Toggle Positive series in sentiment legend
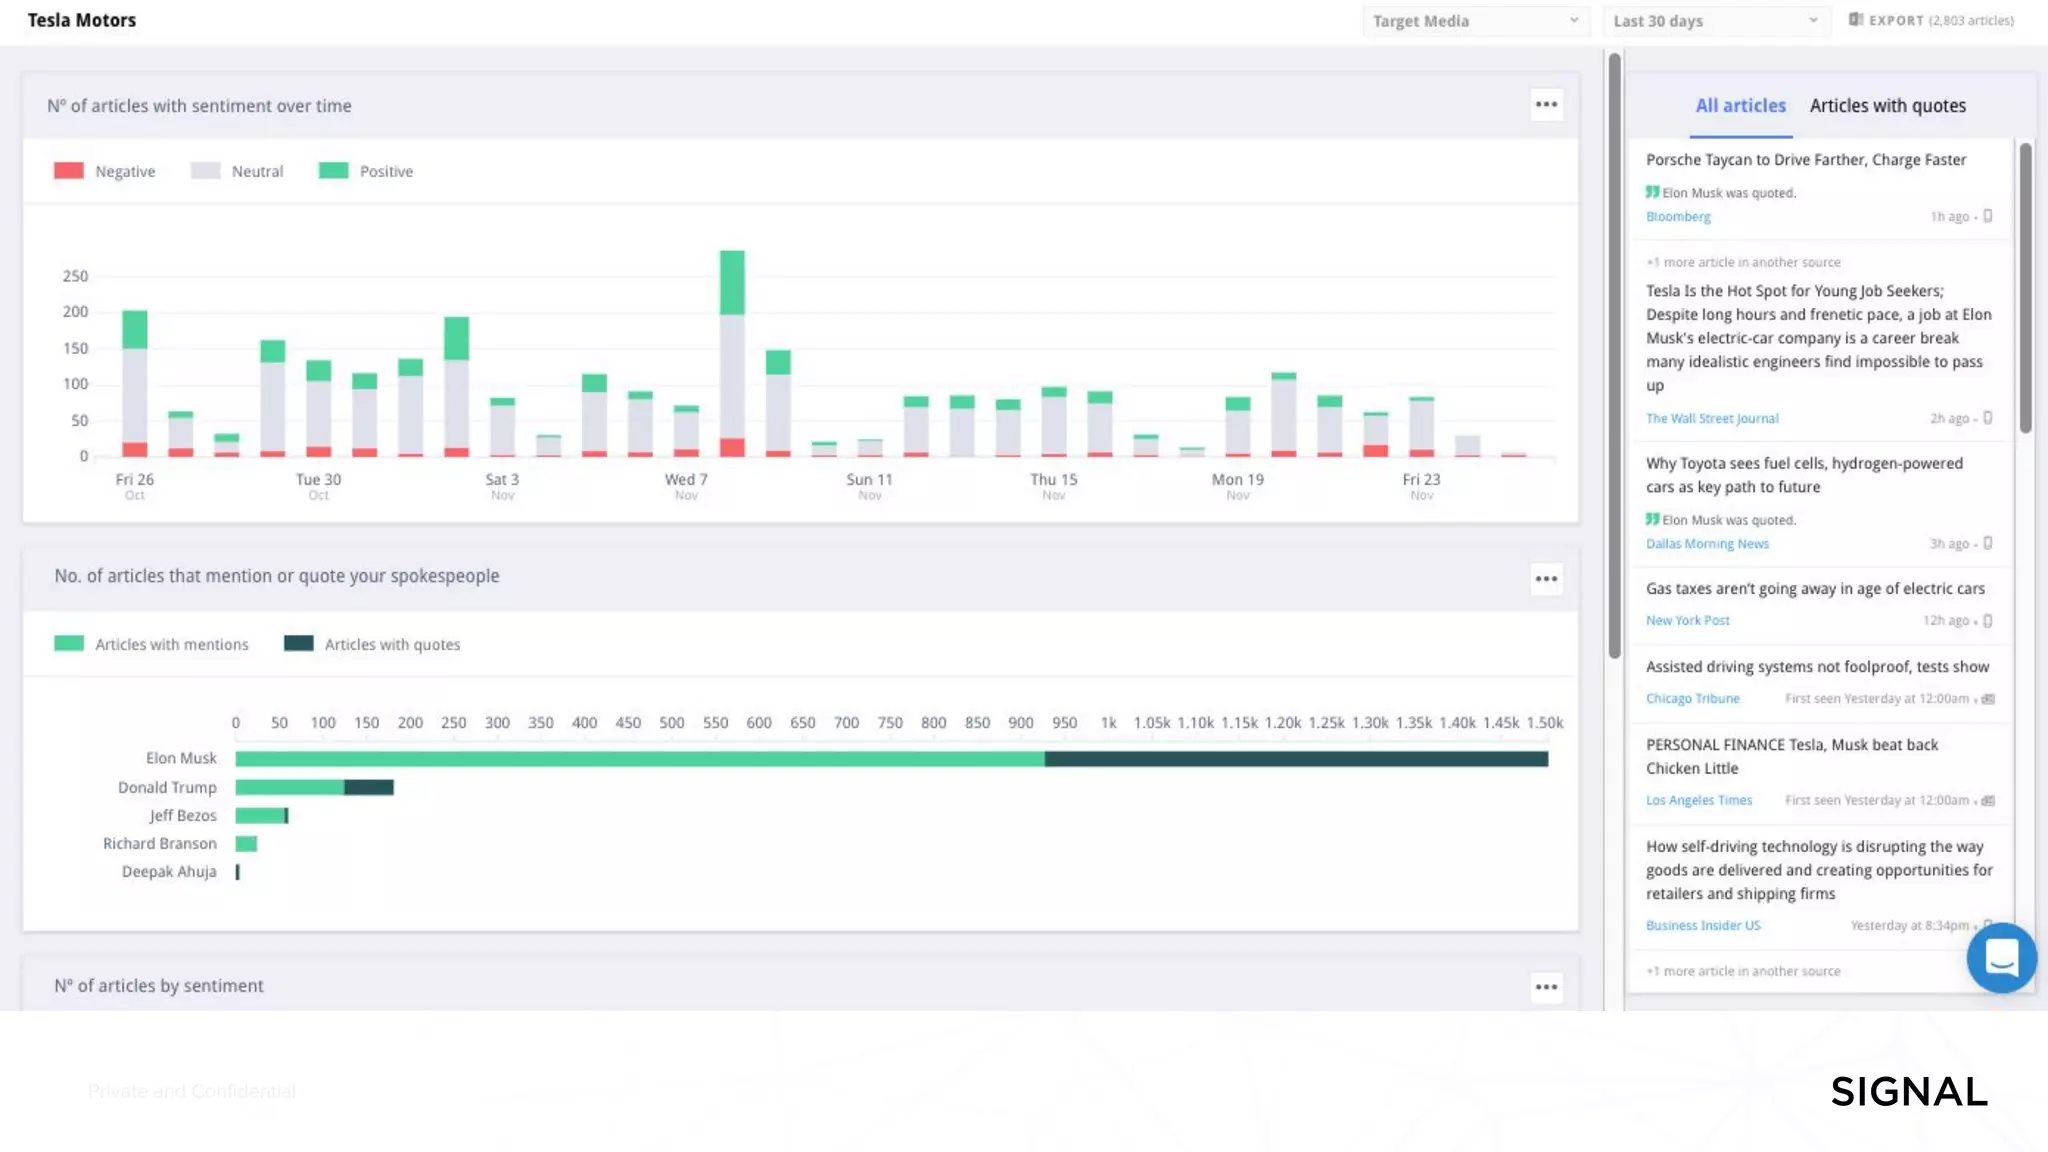Screen dimensions: 2048x1152 coord(365,171)
